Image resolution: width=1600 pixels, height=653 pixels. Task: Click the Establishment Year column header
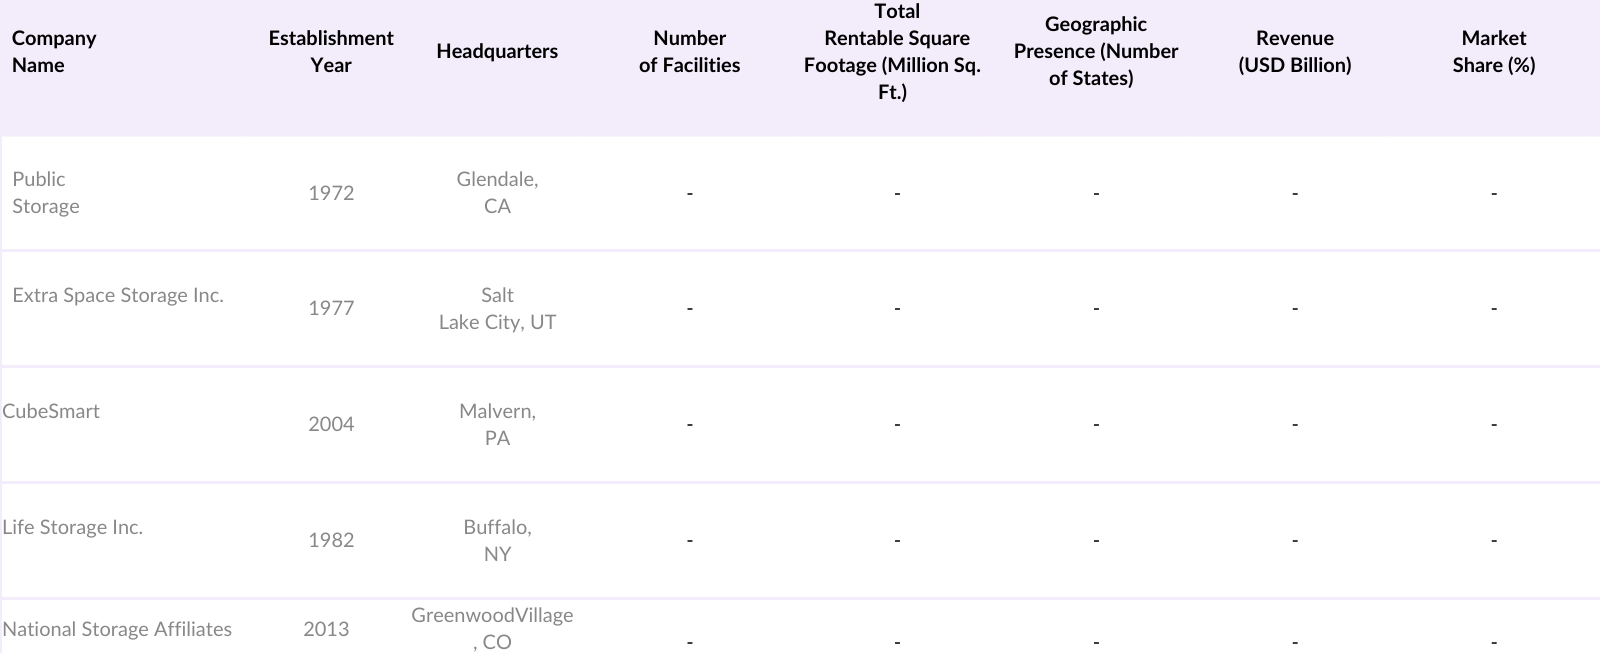(331, 52)
